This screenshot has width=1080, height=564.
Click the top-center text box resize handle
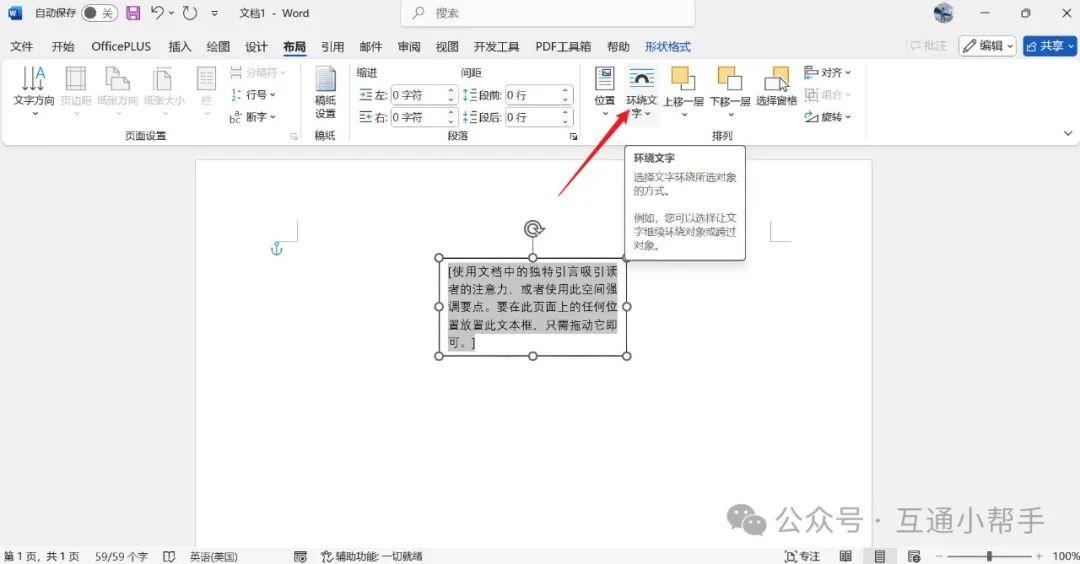(532, 258)
